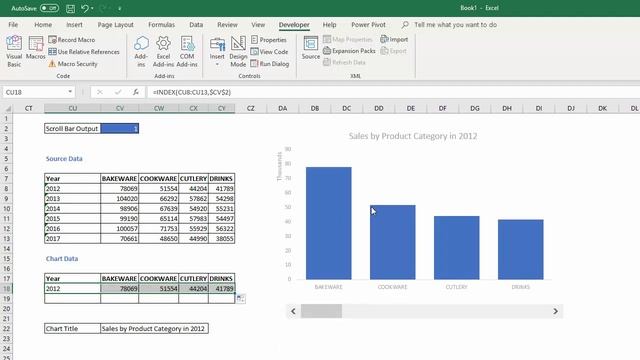Click View Code in Controls group

269,52
